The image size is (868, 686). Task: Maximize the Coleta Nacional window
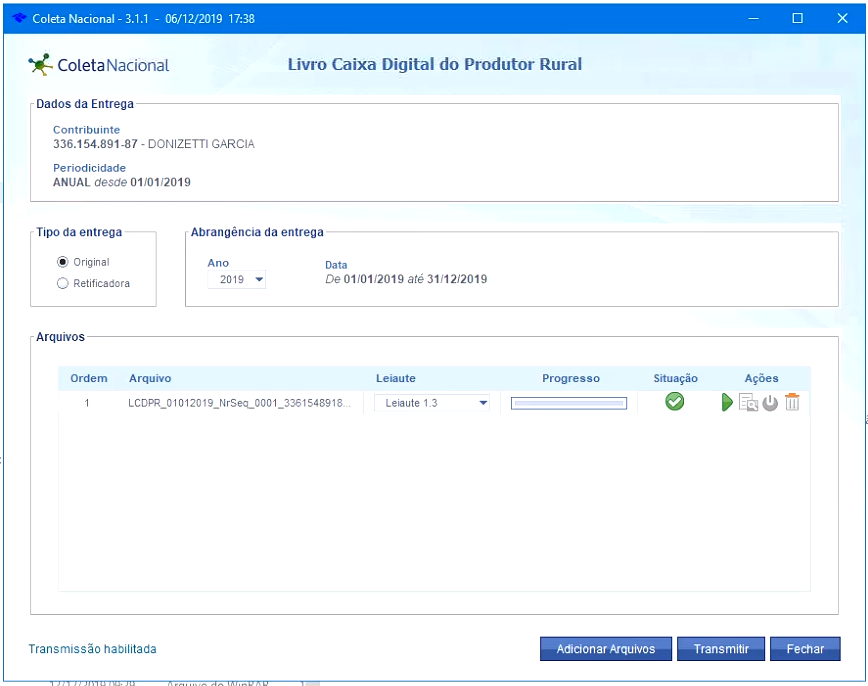[x=798, y=18]
